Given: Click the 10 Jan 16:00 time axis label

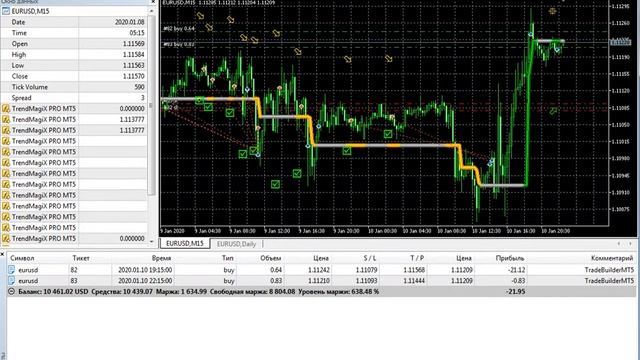Looking at the screenshot, I should 521,231.
